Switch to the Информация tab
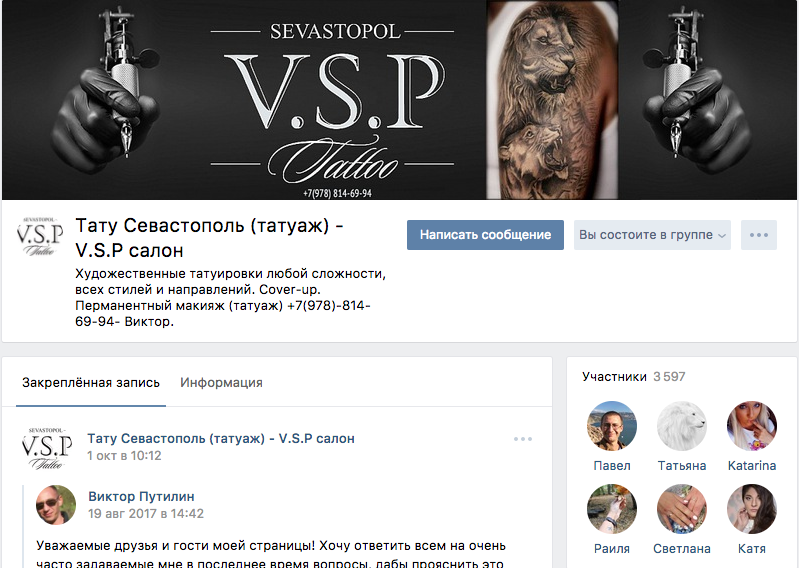The width and height of the screenshot is (799, 568). click(x=221, y=383)
